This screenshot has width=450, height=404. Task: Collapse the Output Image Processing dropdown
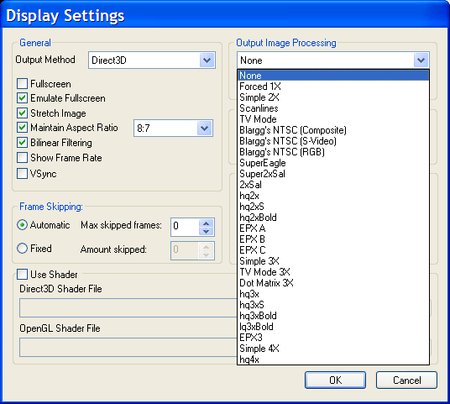click(421, 60)
